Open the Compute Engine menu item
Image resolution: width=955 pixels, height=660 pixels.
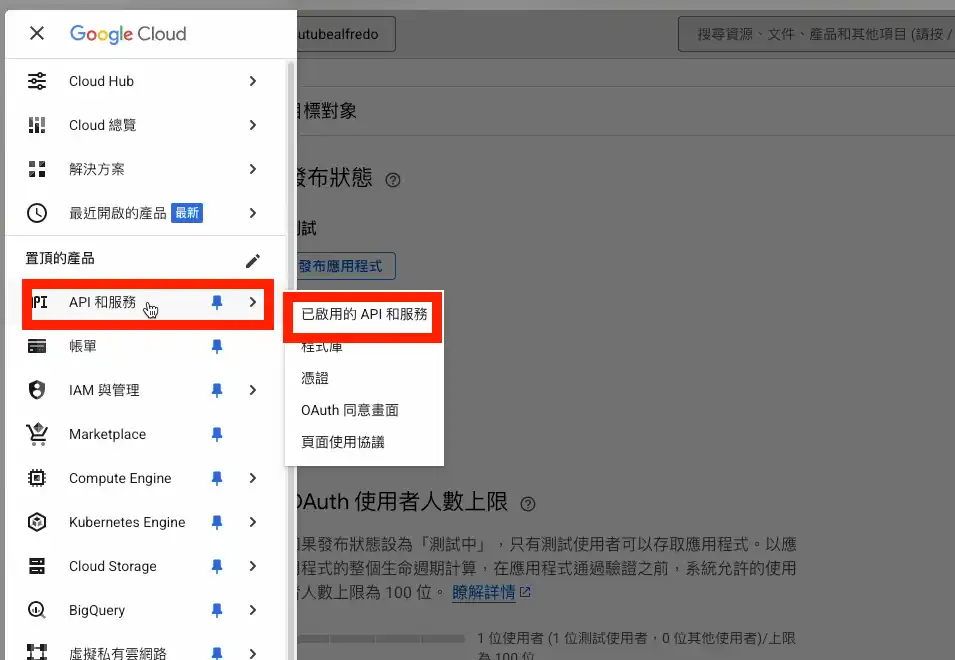coord(145,478)
